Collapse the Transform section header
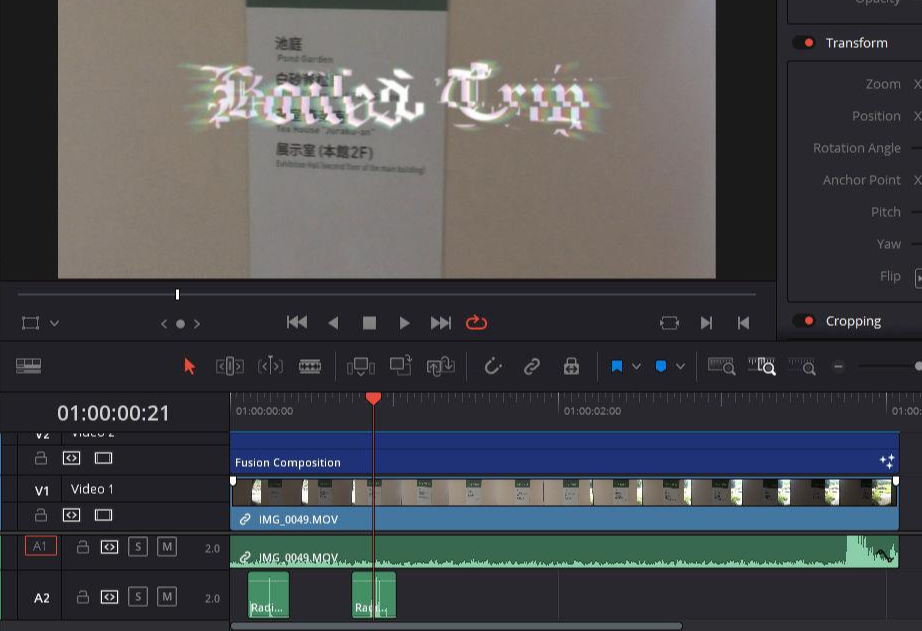The image size is (922, 631). [x=857, y=42]
